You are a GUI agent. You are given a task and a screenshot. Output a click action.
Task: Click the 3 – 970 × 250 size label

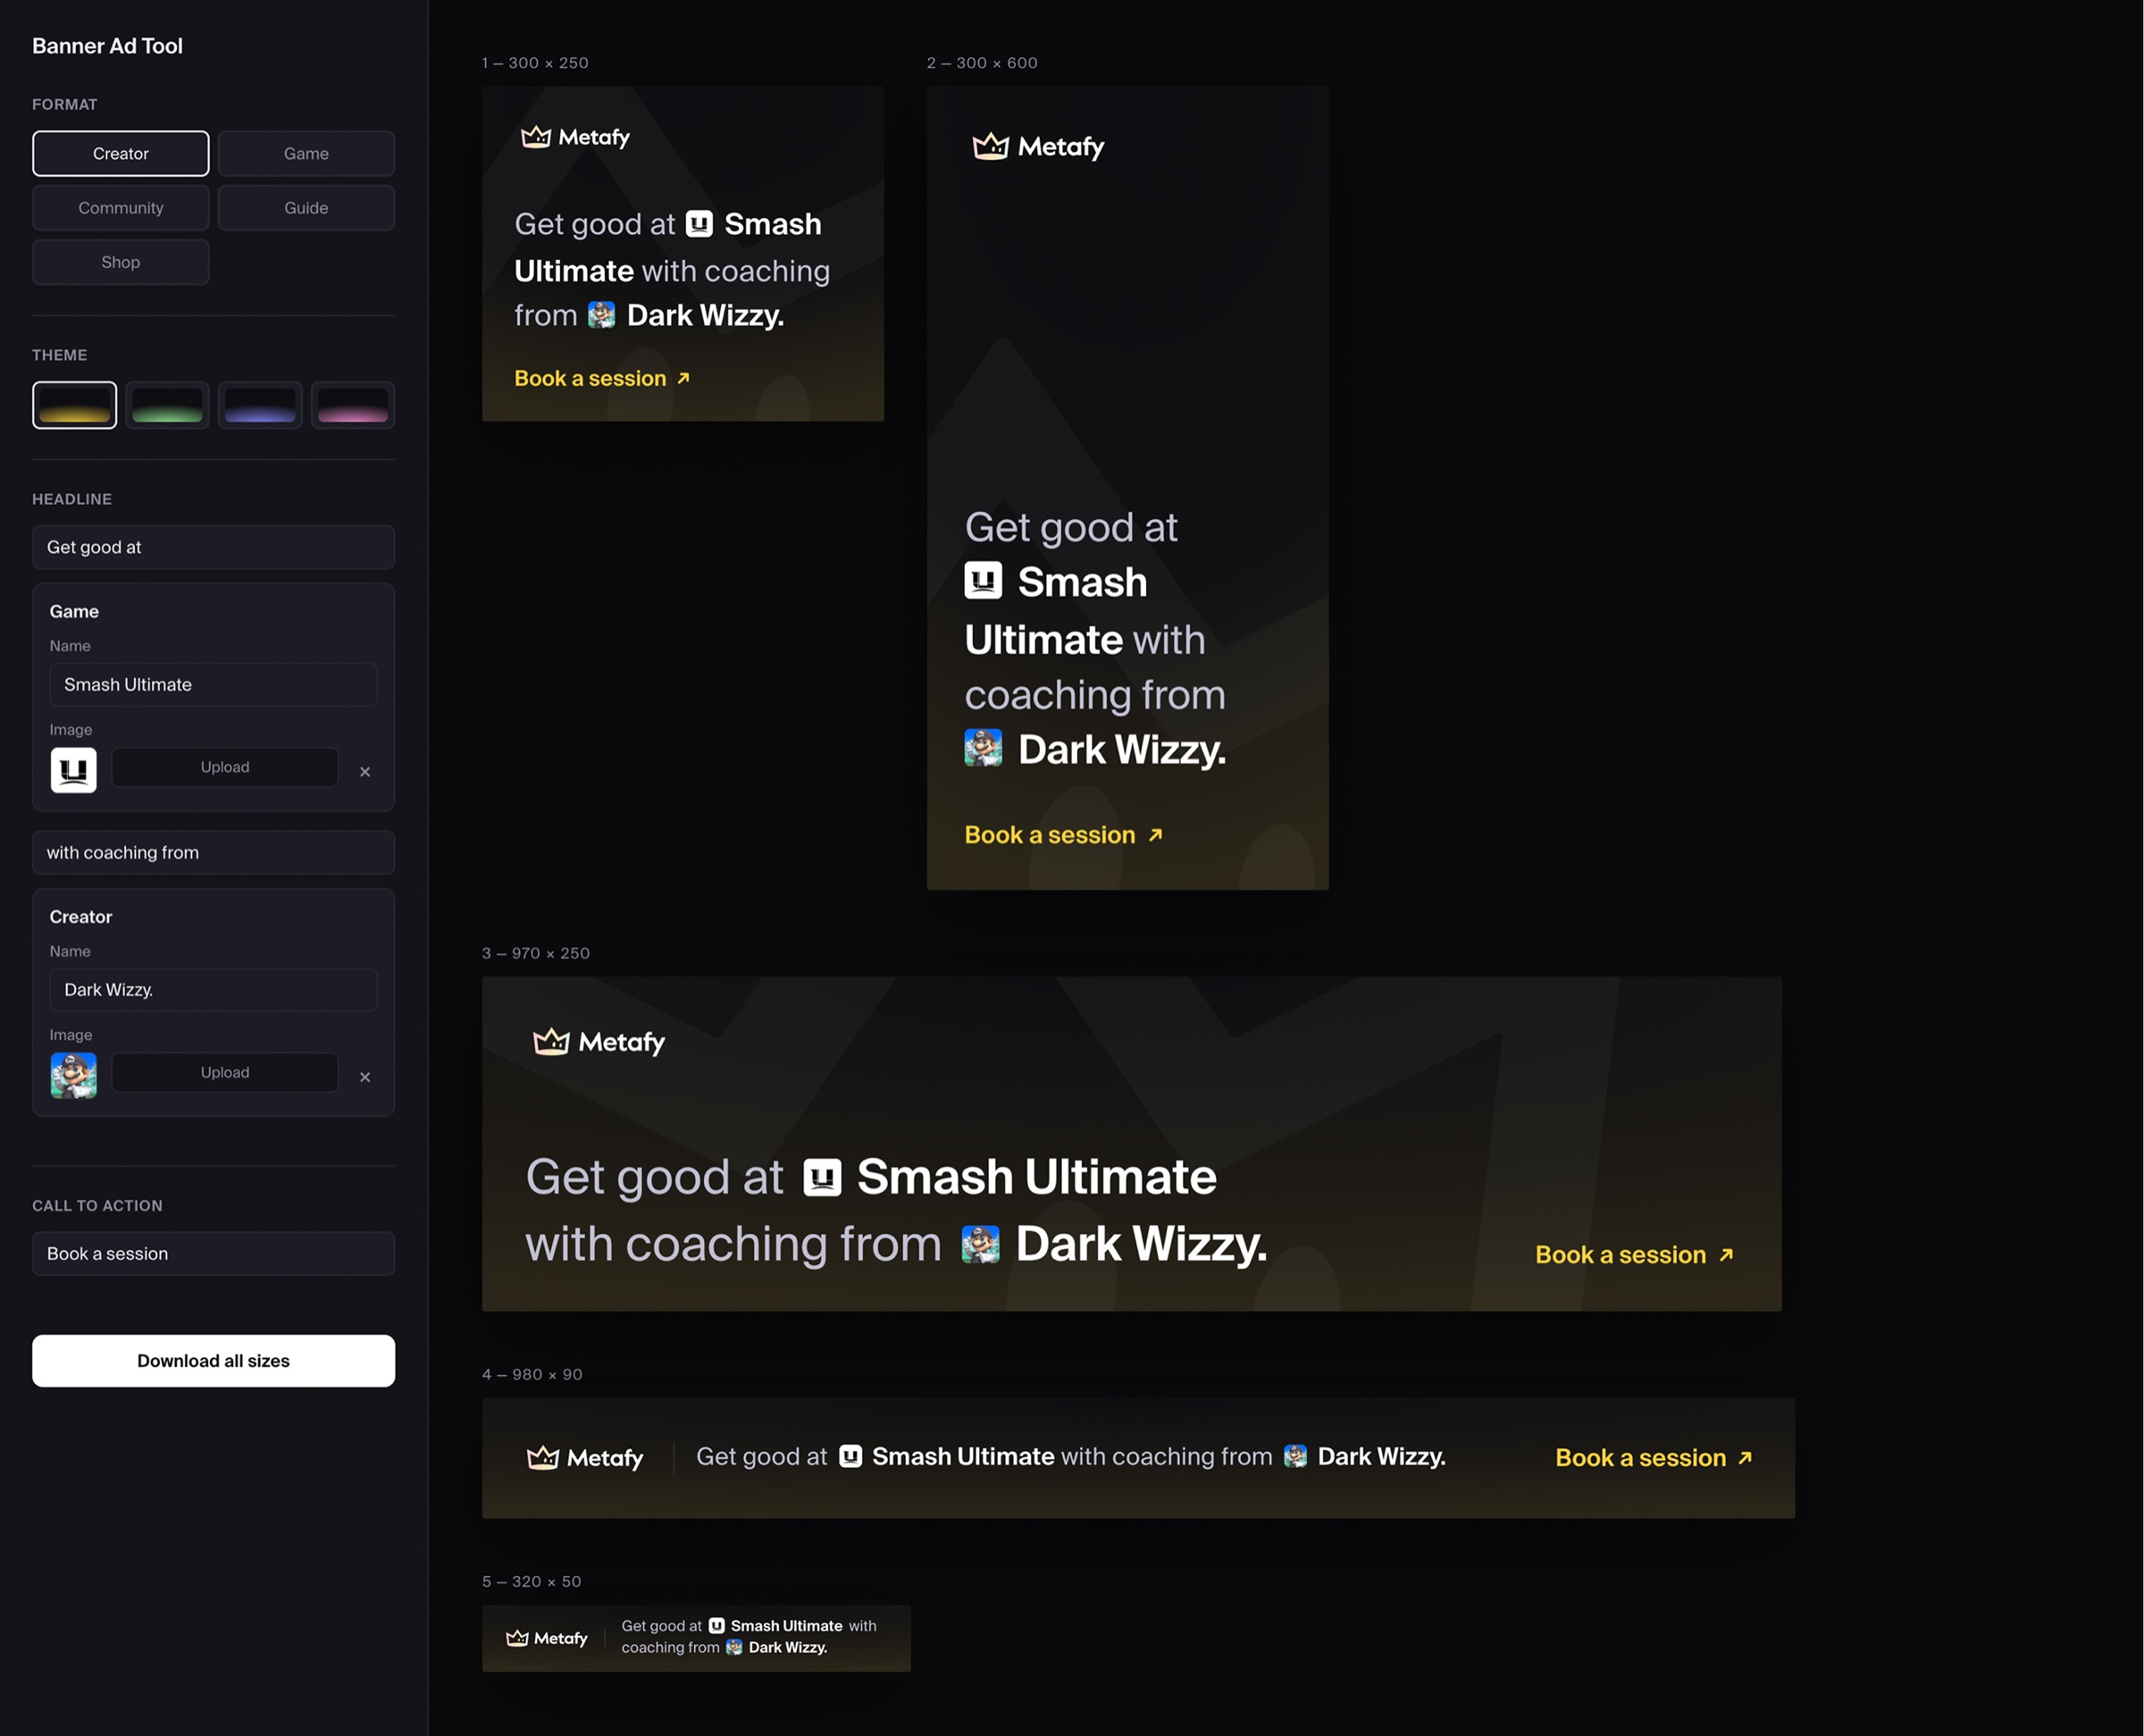coord(536,953)
